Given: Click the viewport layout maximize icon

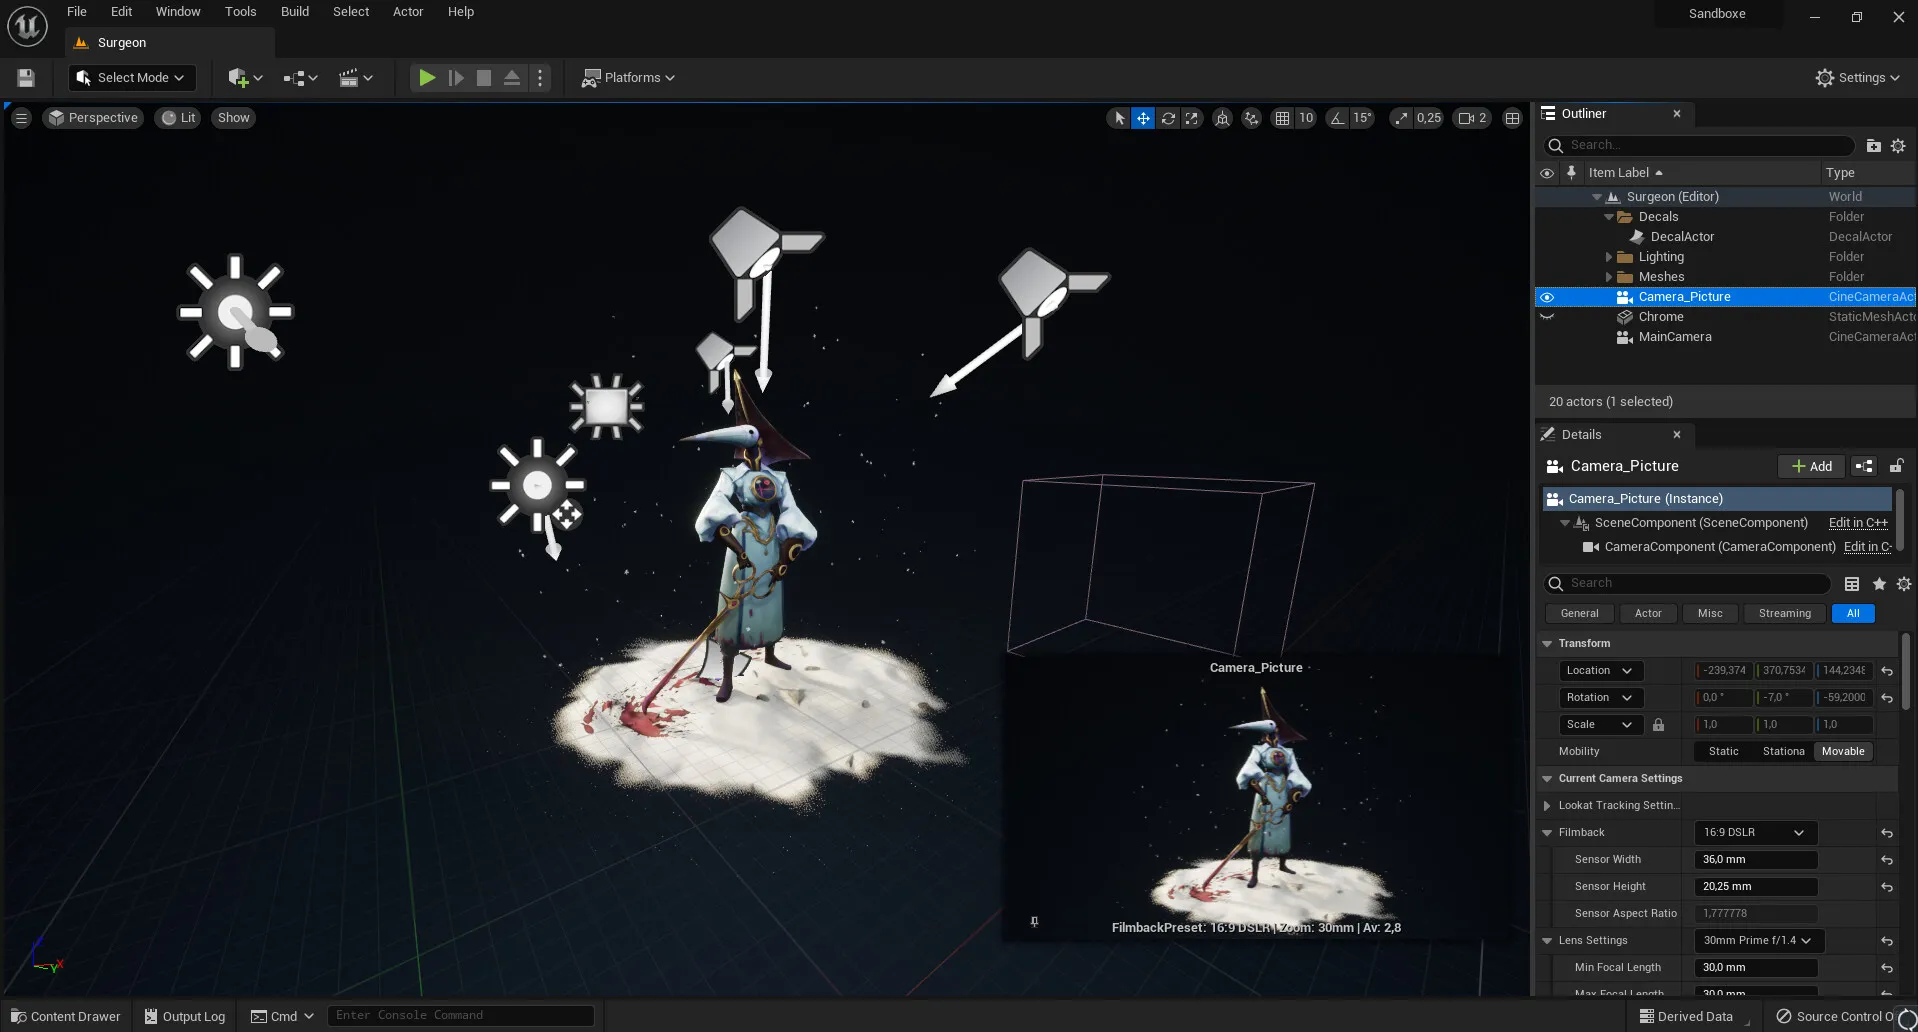Looking at the screenshot, I should tap(1512, 118).
